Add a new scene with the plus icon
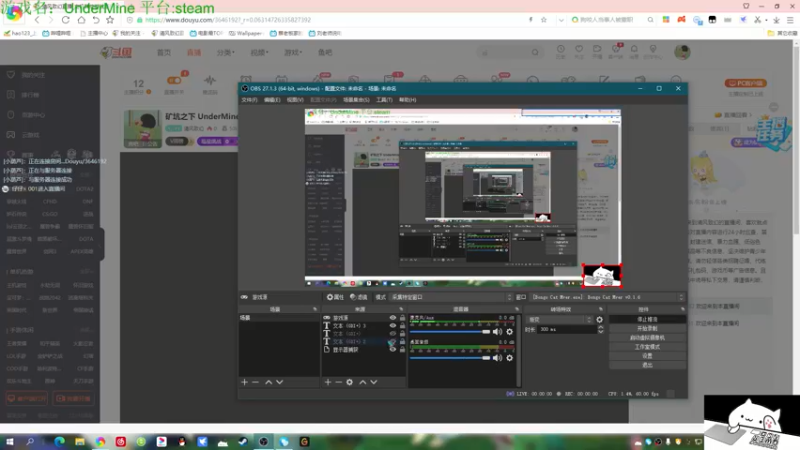 244,382
